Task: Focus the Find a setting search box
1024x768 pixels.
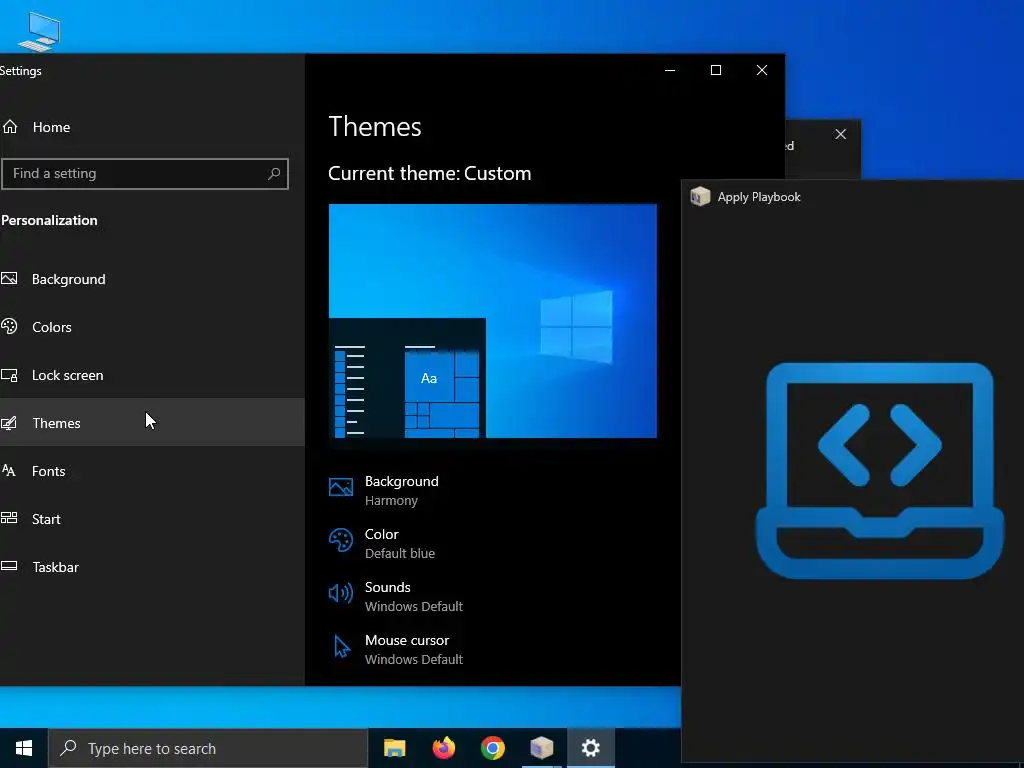Action: [144, 174]
